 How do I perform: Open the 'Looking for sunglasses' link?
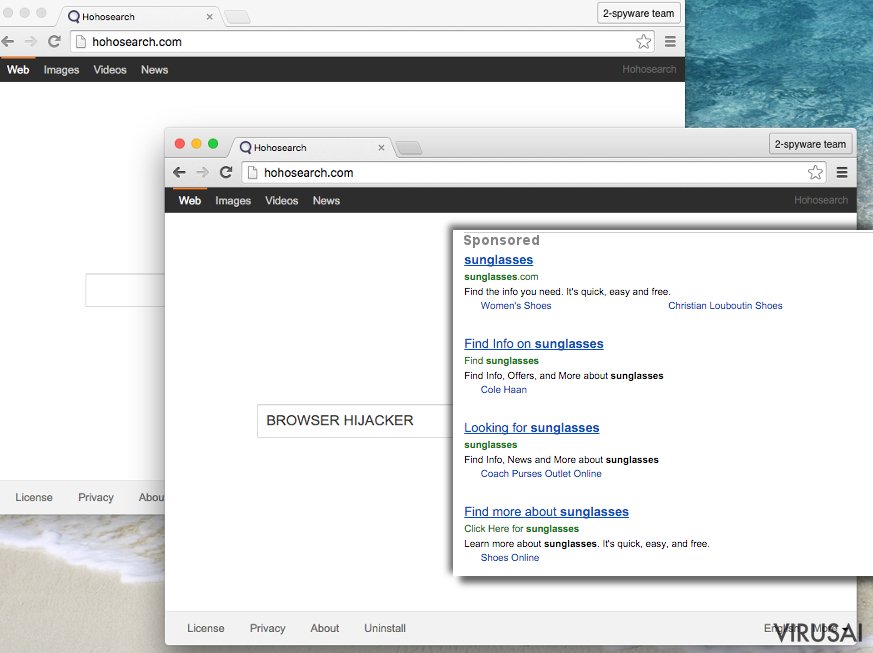(532, 428)
